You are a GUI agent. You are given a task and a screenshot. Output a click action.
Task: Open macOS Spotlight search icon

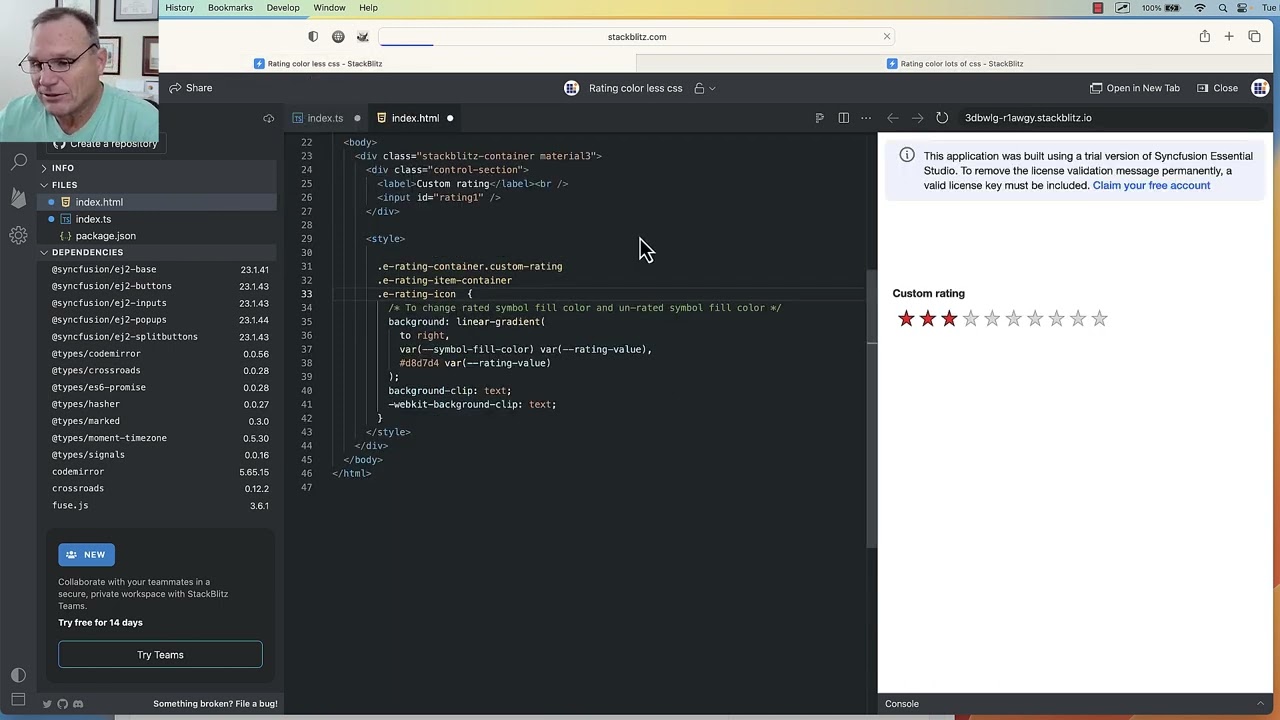[x=1222, y=8]
